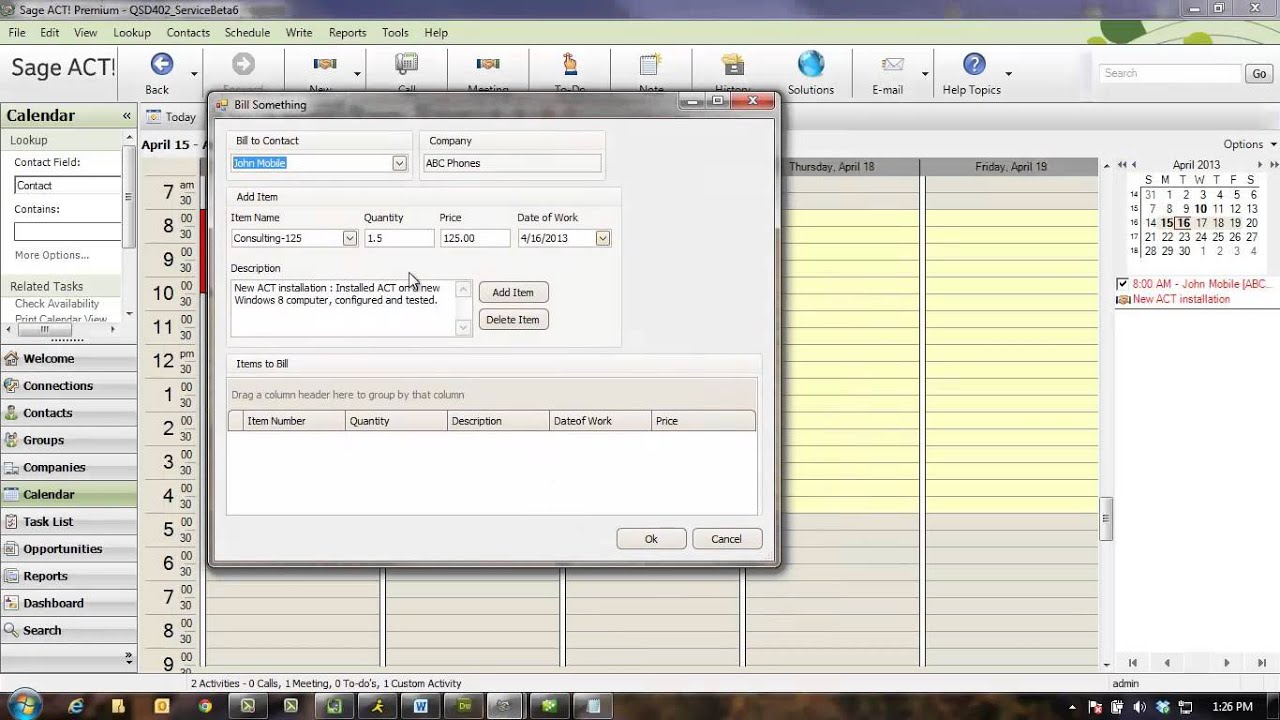
Task: Click the Quantity input field
Action: (x=399, y=238)
